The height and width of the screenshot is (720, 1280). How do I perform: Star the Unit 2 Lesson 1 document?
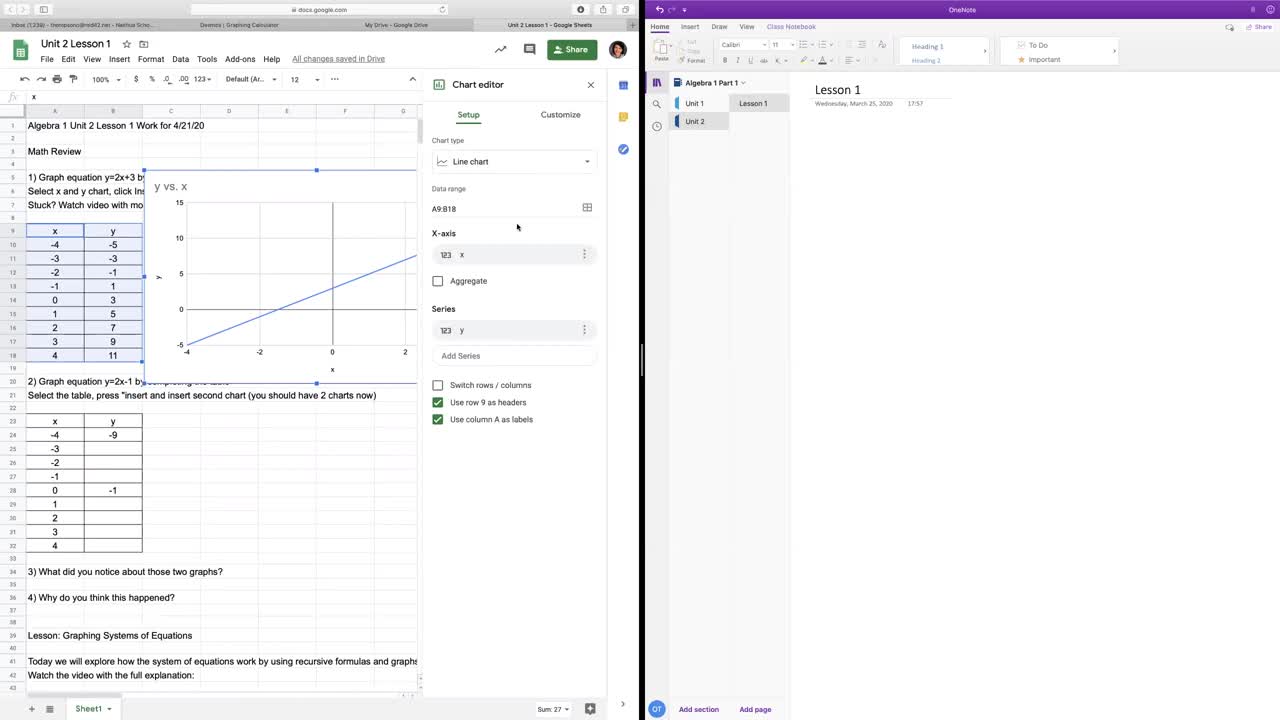pyautogui.click(x=126, y=44)
